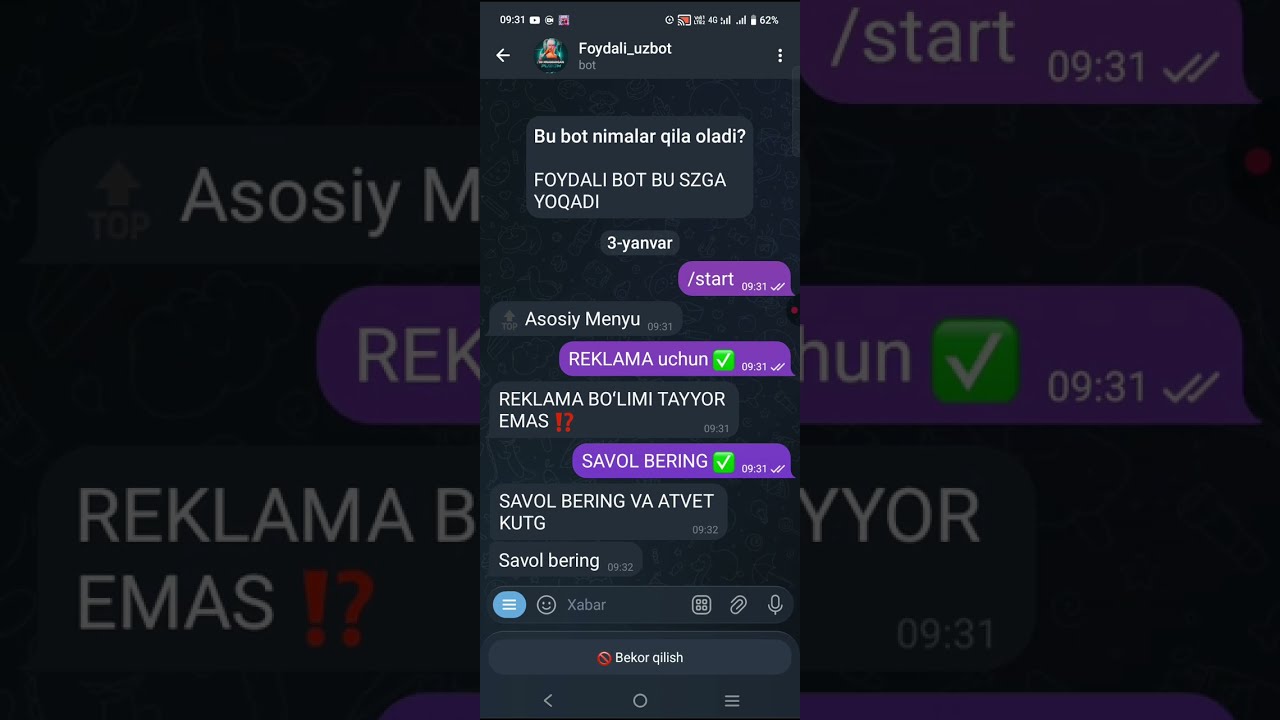Tap the Bekor qilish button

(640, 657)
